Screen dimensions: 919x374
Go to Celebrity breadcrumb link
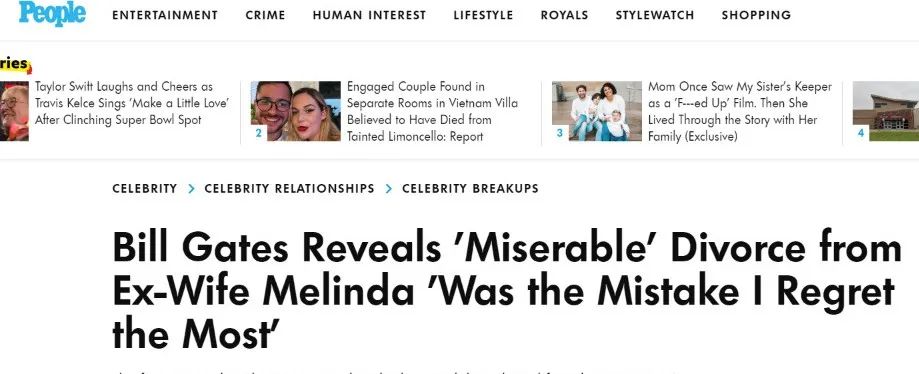coord(144,189)
